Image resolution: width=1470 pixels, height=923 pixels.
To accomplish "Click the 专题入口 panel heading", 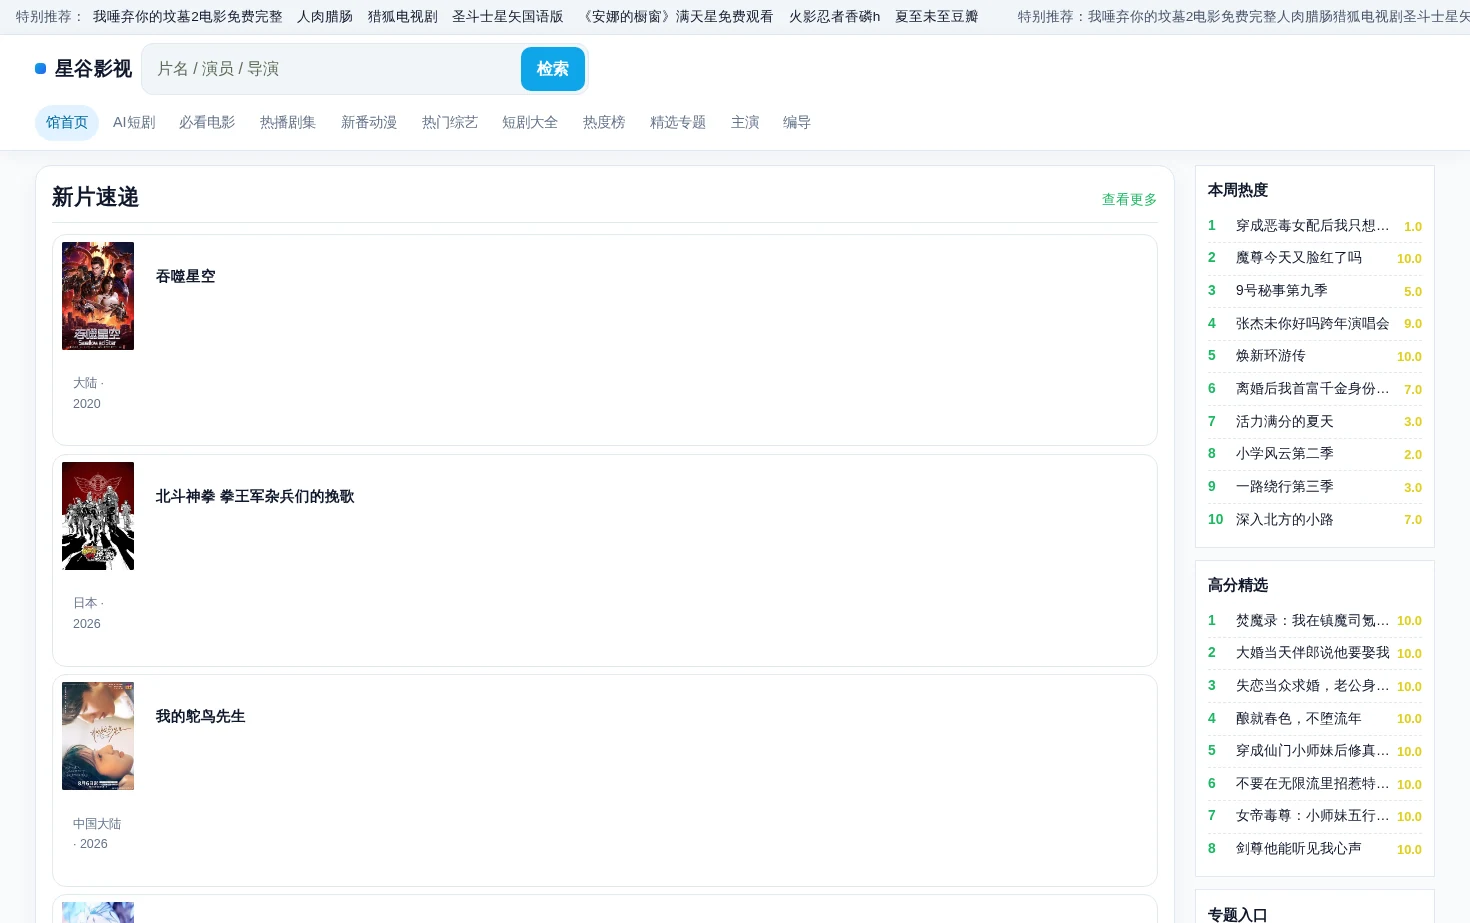I will click(x=1238, y=914).
